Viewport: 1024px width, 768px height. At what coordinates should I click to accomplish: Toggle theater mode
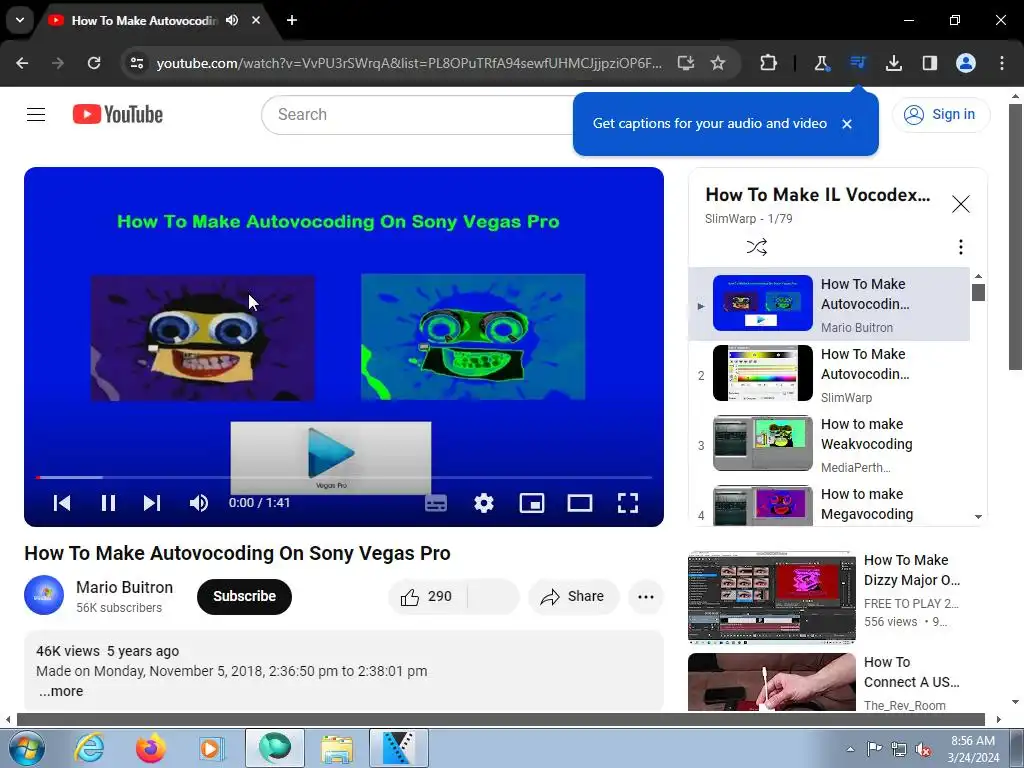(x=580, y=503)
